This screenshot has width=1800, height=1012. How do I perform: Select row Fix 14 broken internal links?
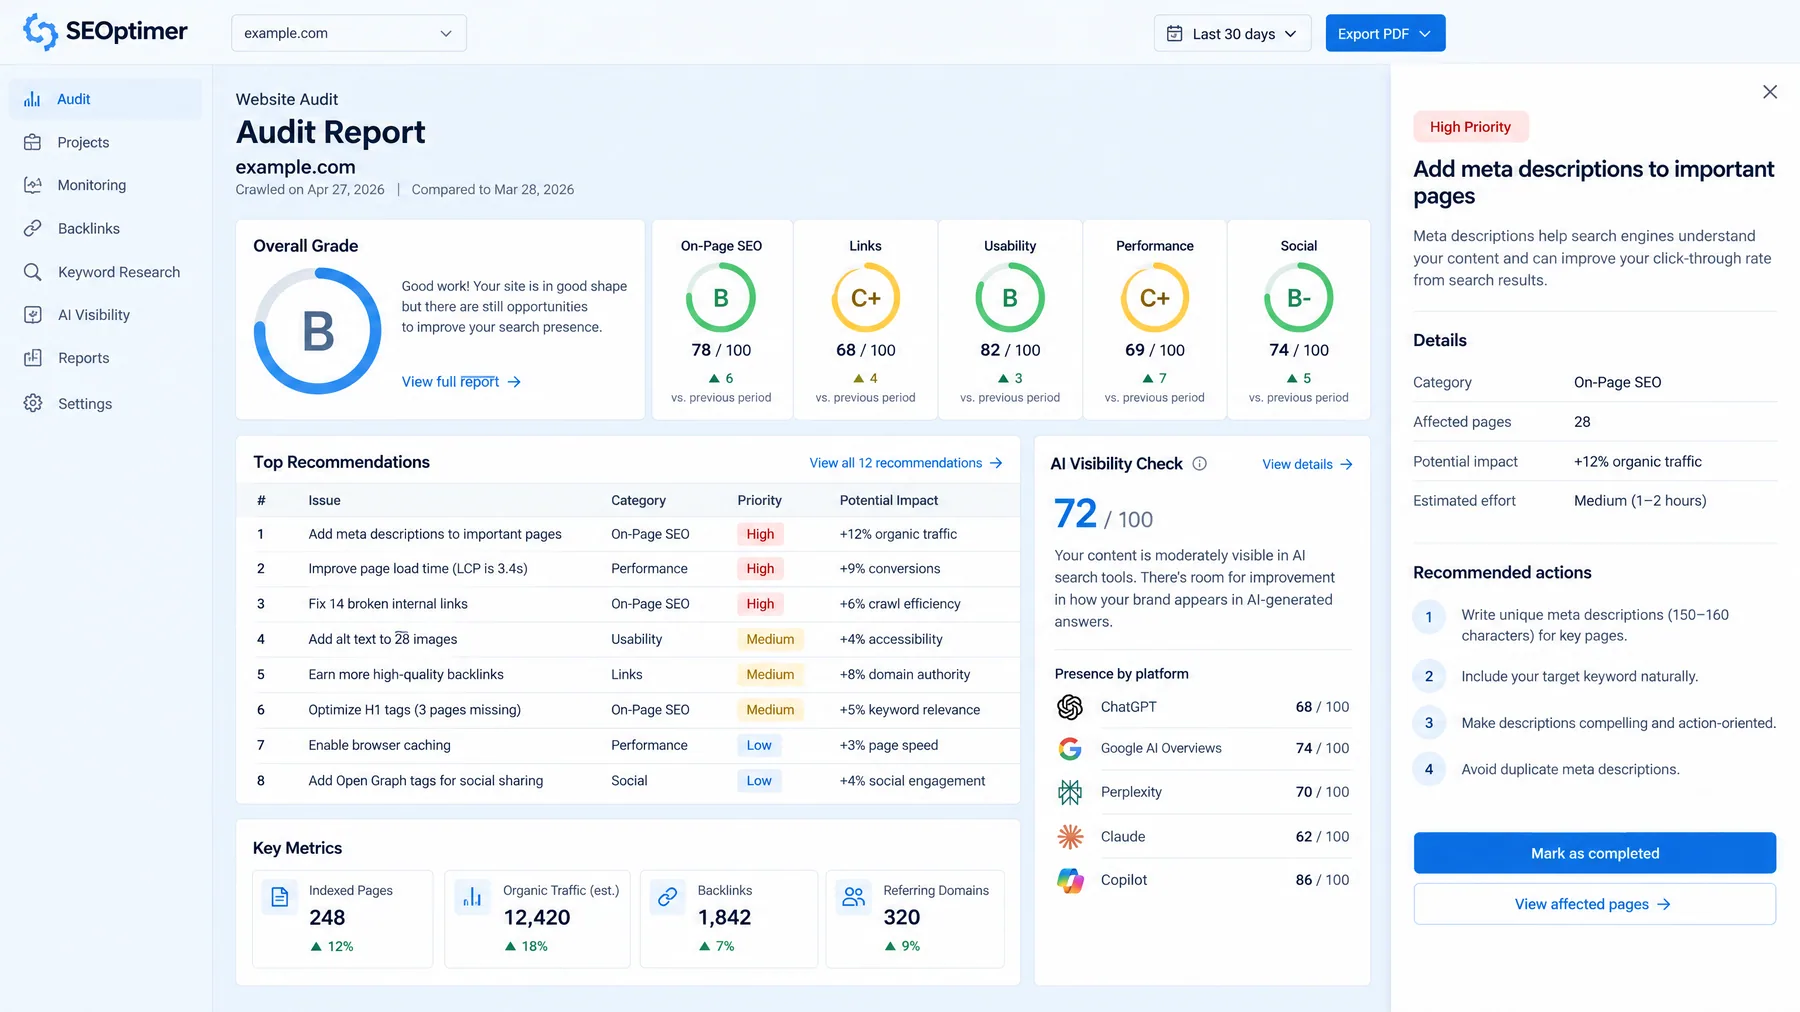point(628,604)
